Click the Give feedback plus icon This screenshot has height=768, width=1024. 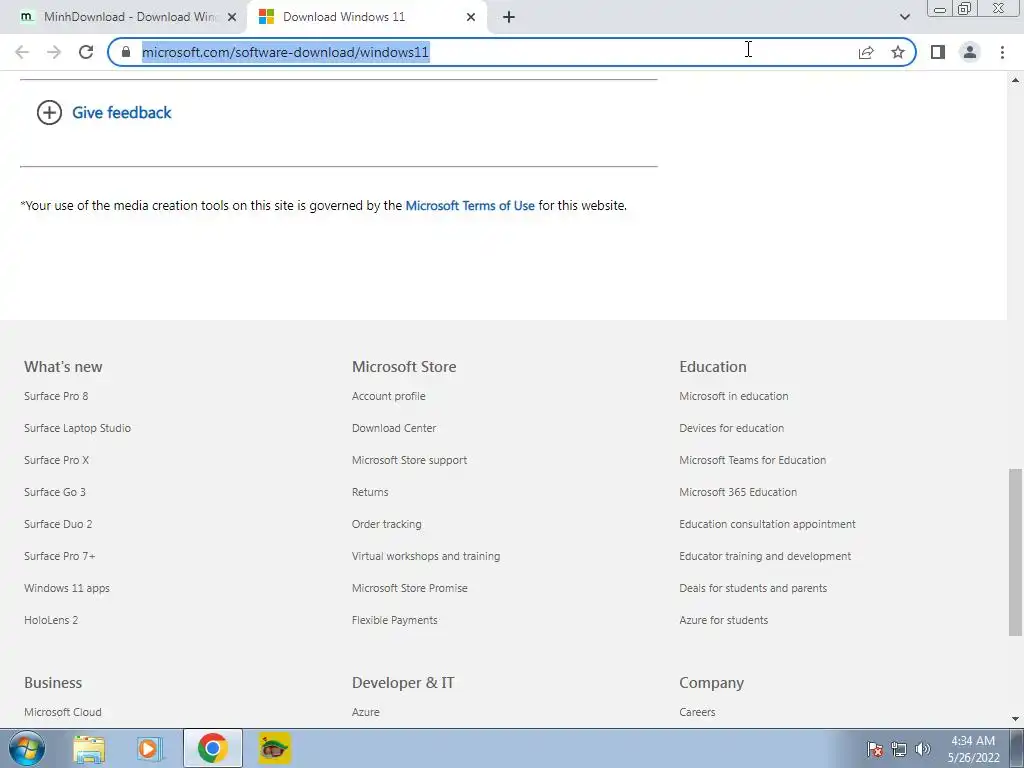[49, 112]
